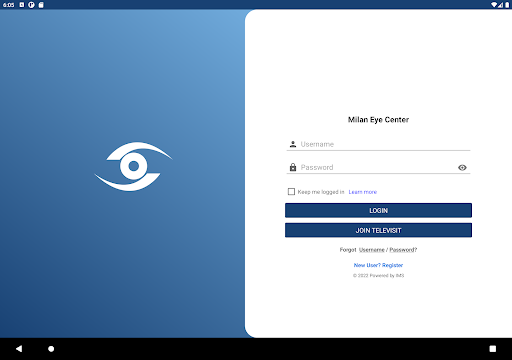This screenshot has height=360, width=512.
Task: Click the Milan Eye Center title
Action: [378, 120]
